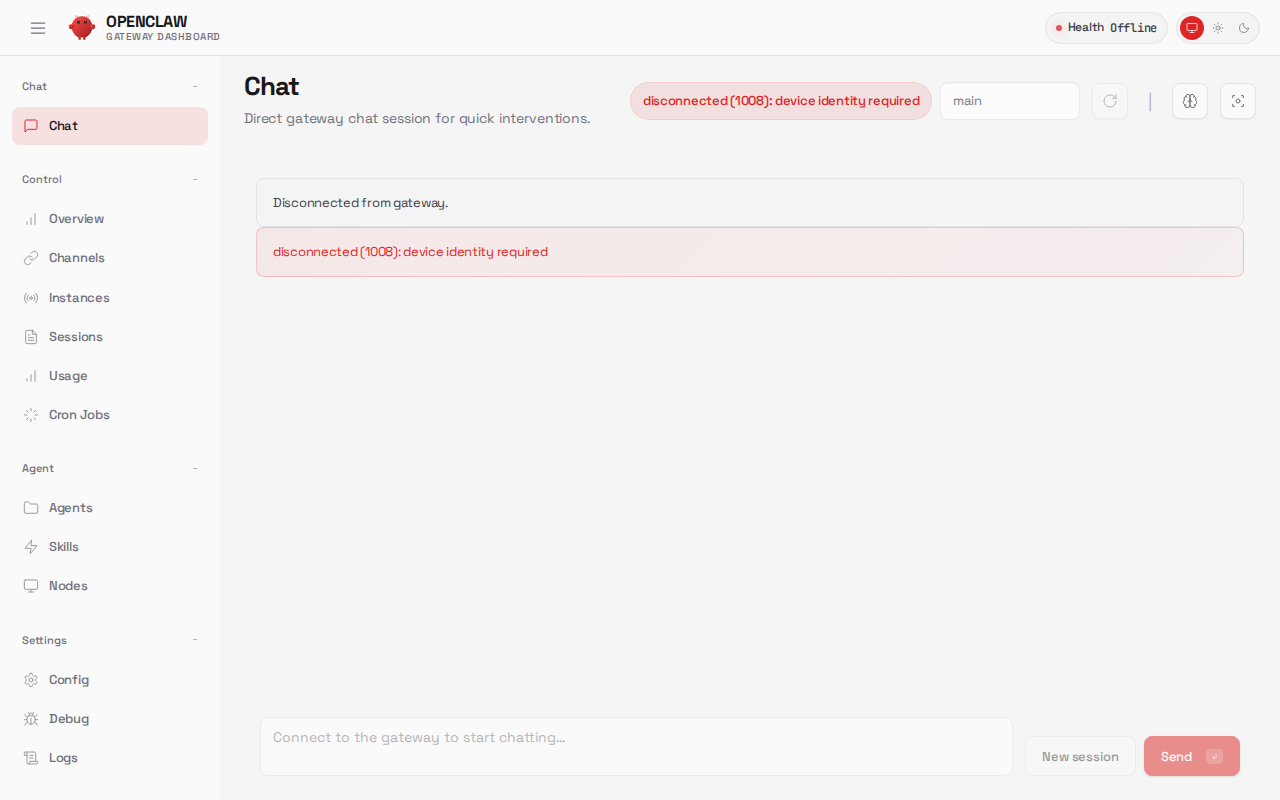
Task: Select the Cron Jobs sidebar icon
Action: 31,414
